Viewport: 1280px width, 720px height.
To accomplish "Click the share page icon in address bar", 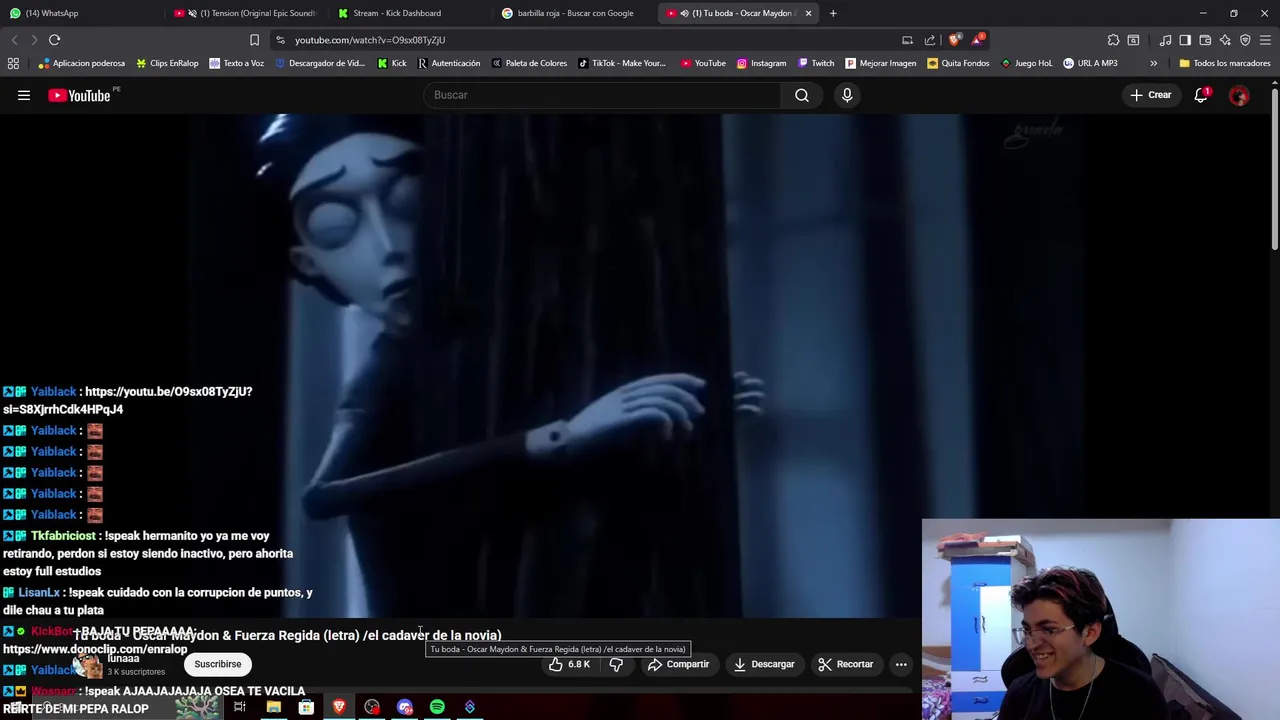I will [930, 40].
